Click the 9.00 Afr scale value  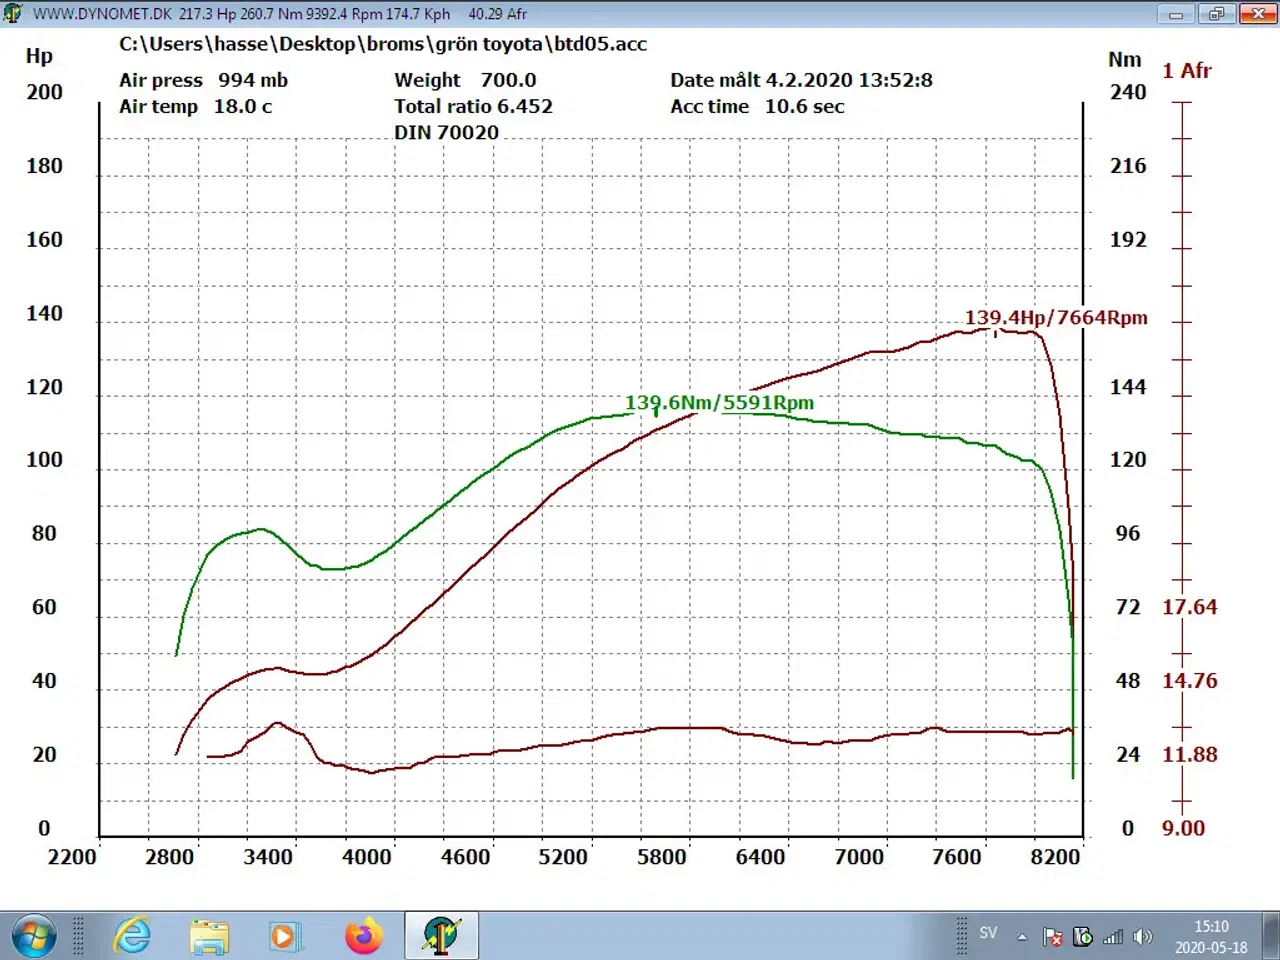coord(1183,828)
